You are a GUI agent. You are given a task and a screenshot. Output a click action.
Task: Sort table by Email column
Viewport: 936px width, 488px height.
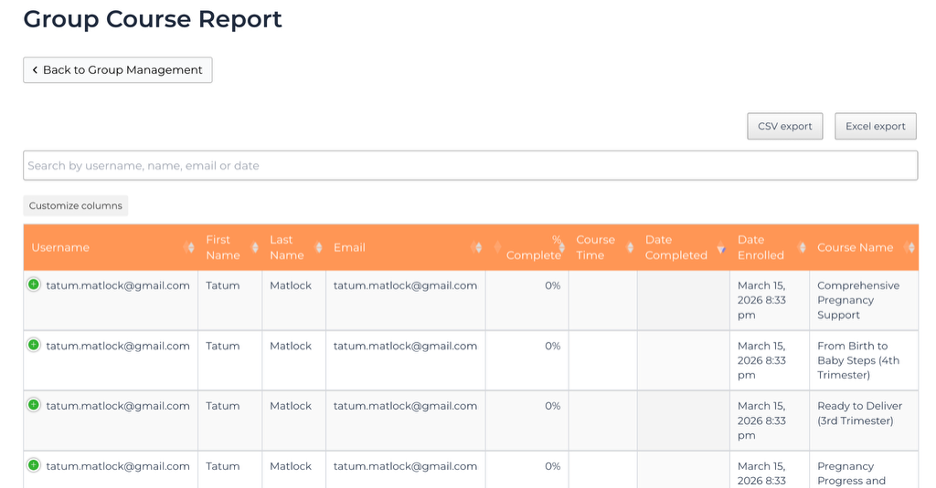pos(405,248)
